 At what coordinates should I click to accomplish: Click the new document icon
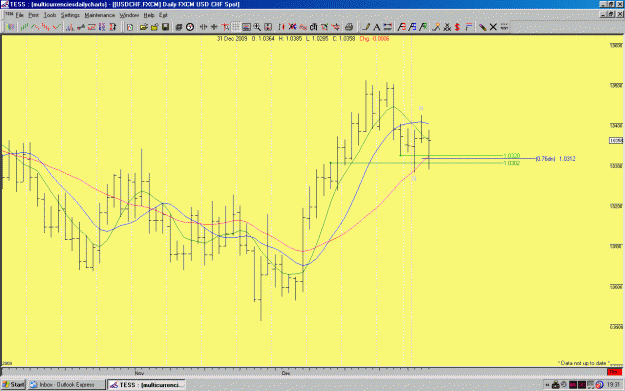click(x=130, y=27)
